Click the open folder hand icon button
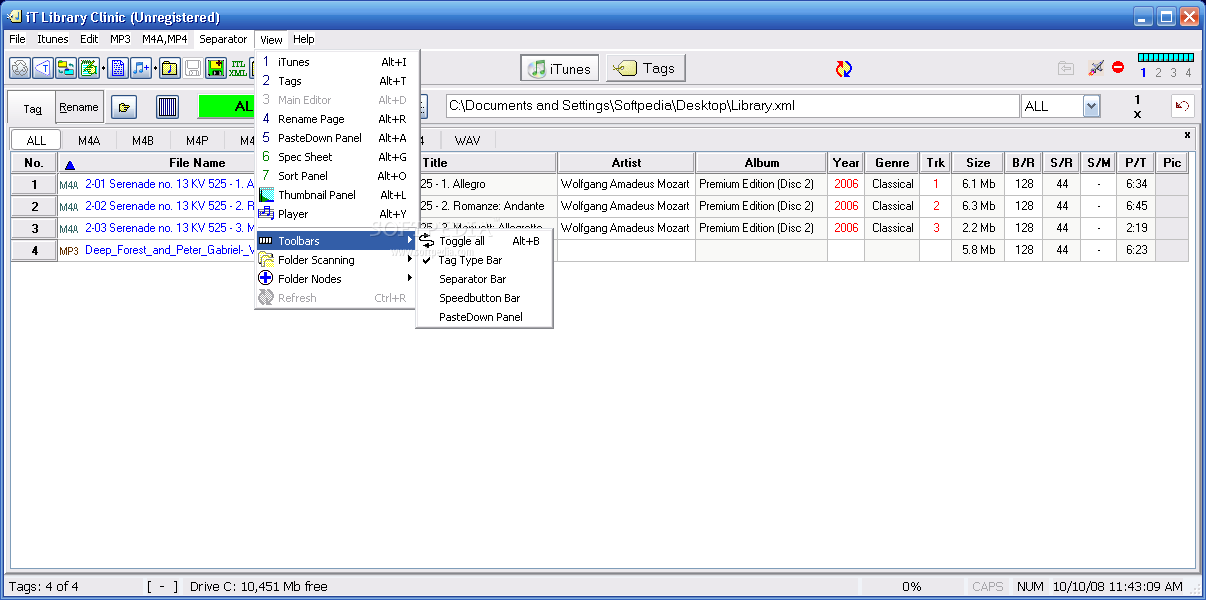This screenshot has height=600, width=1206. coord(124,106)
